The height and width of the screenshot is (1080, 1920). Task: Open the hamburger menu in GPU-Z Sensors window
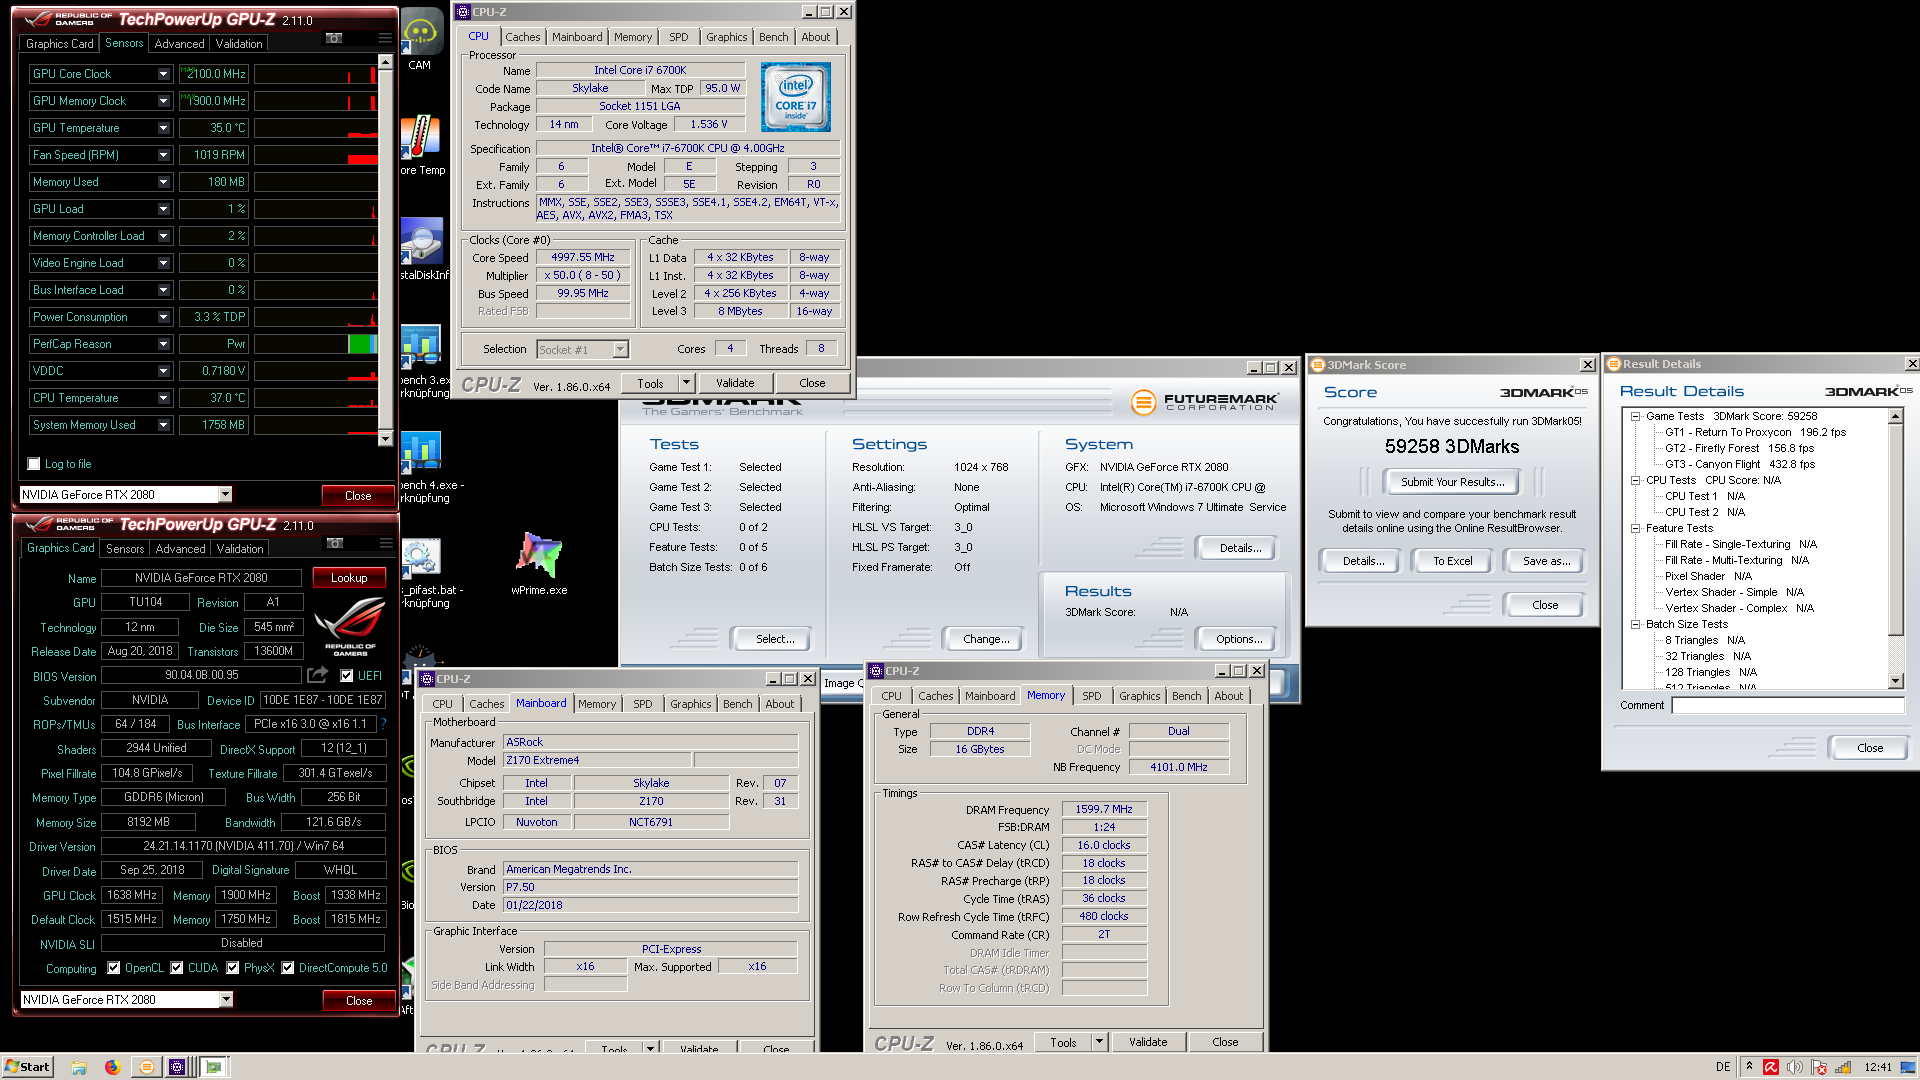[385, 38]
